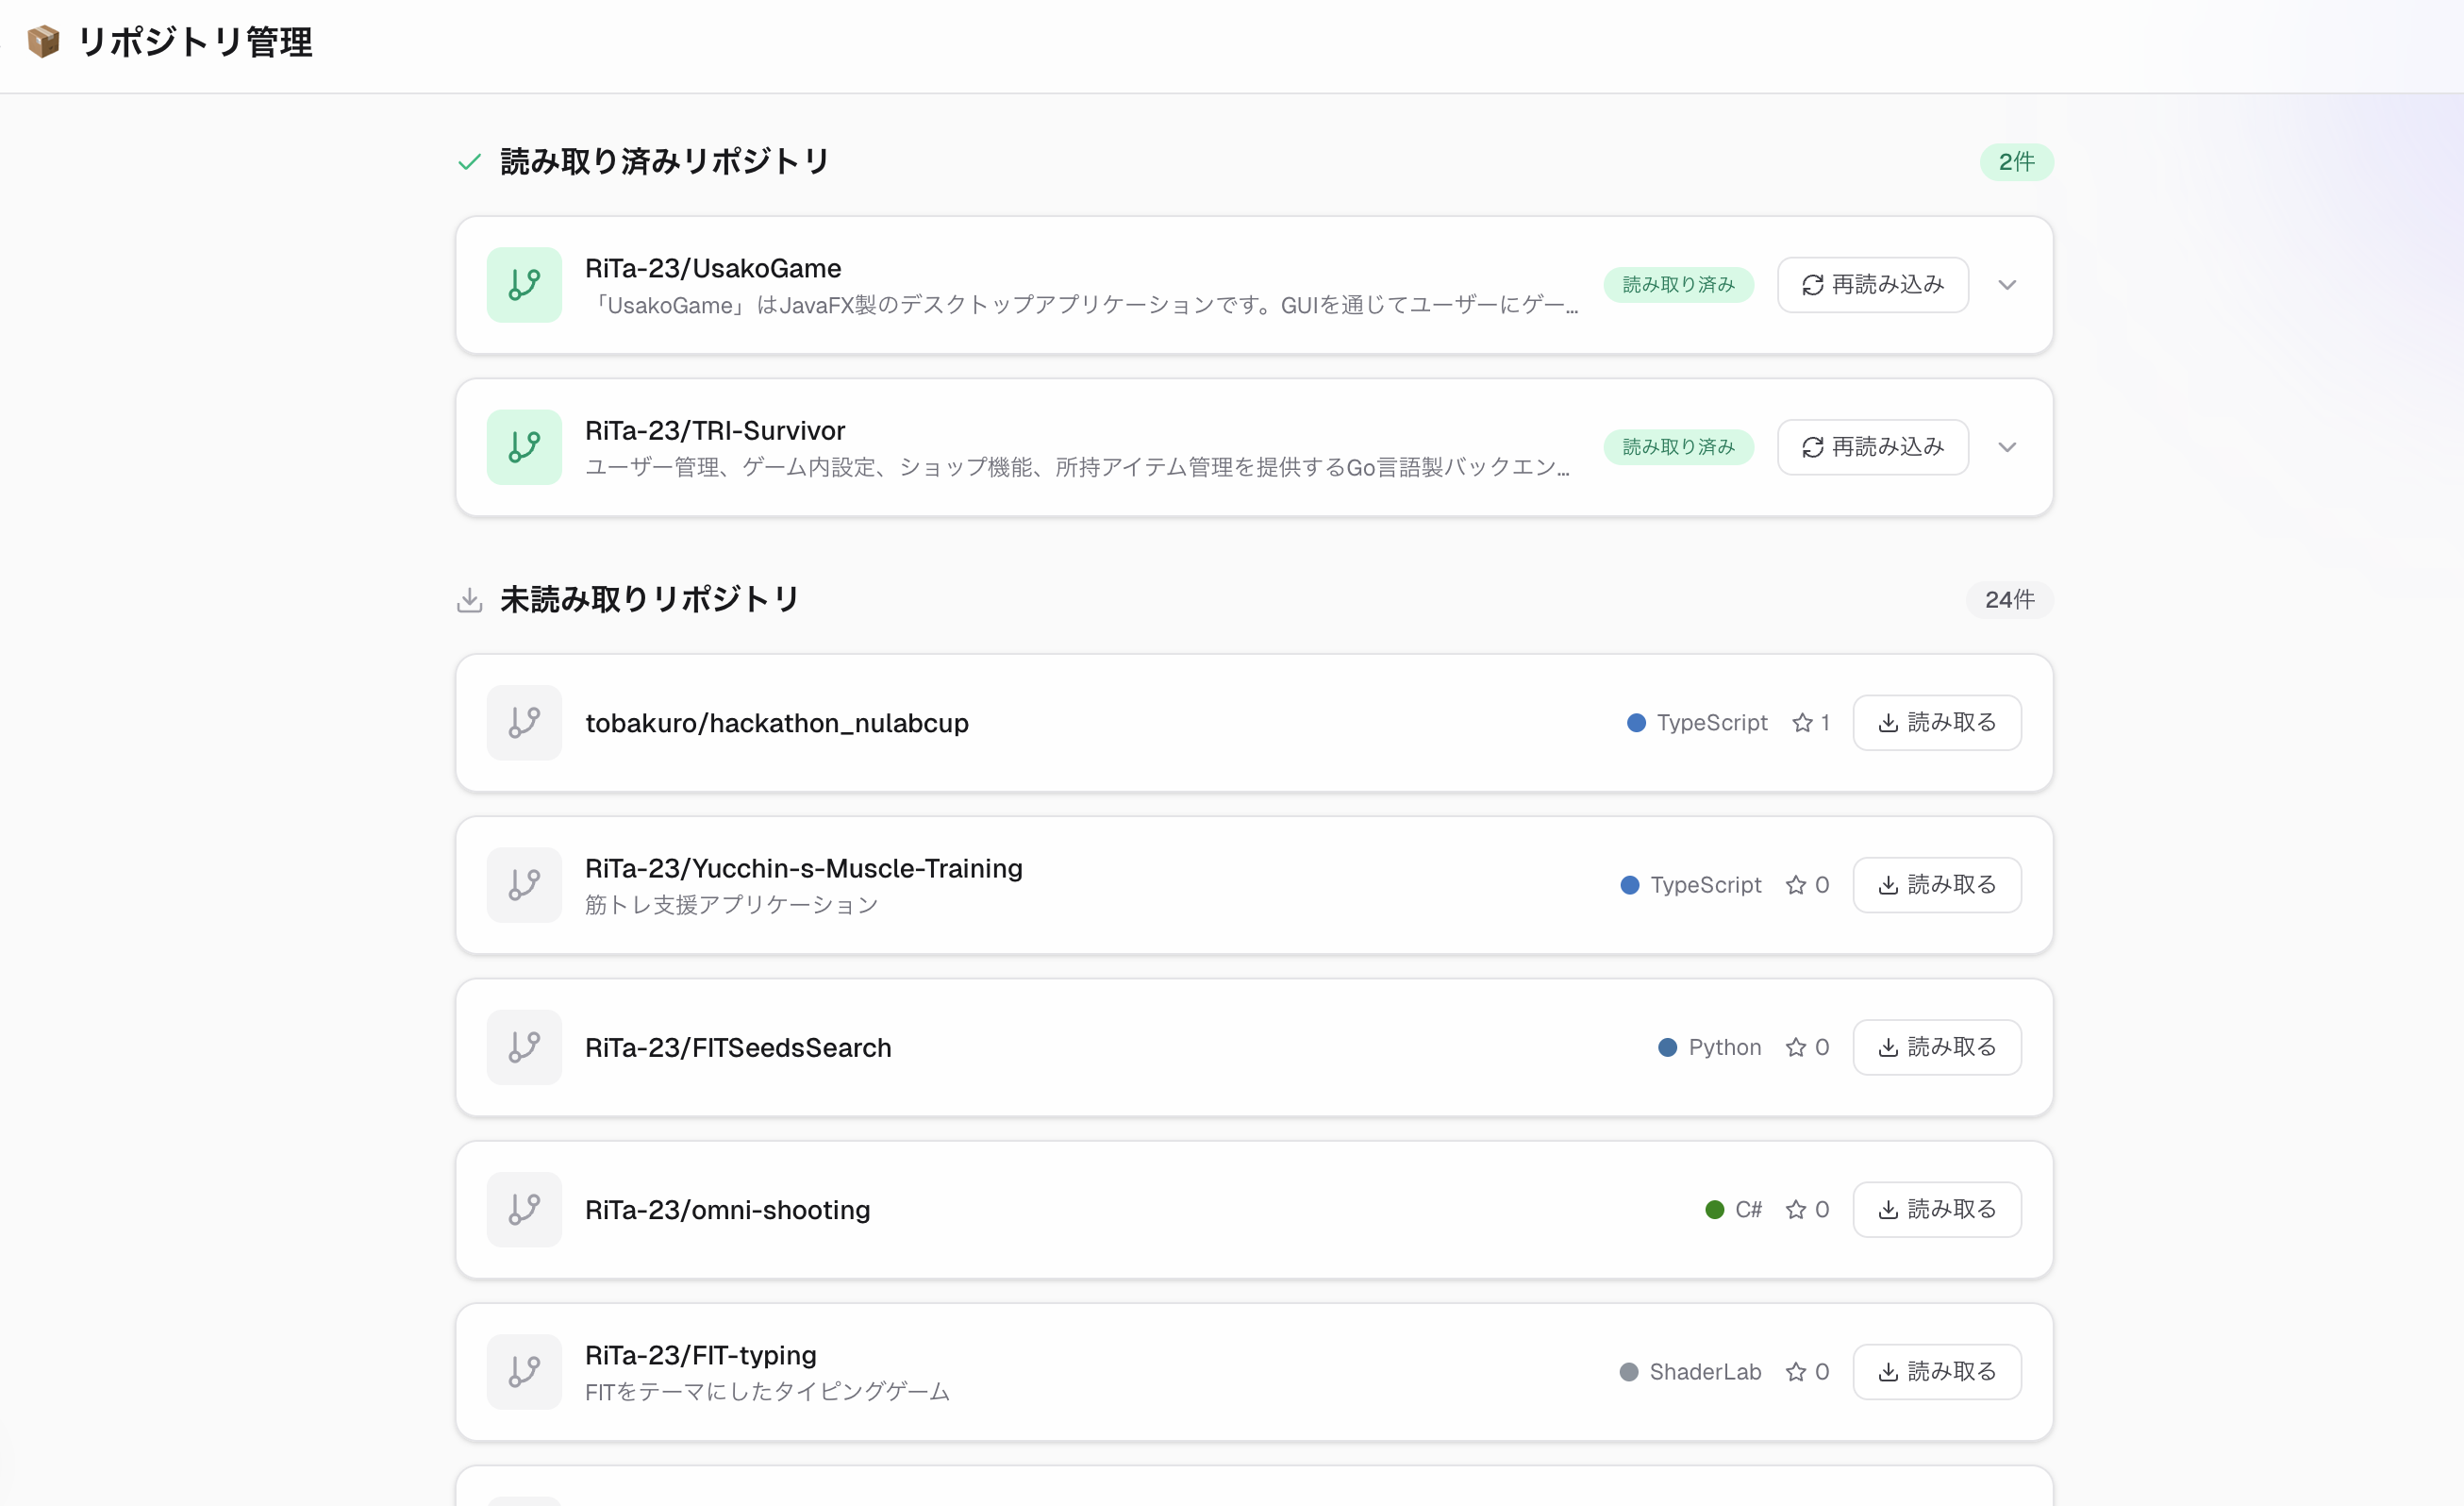Click the 読み取り済み badge on UsakoGame

1678,285
